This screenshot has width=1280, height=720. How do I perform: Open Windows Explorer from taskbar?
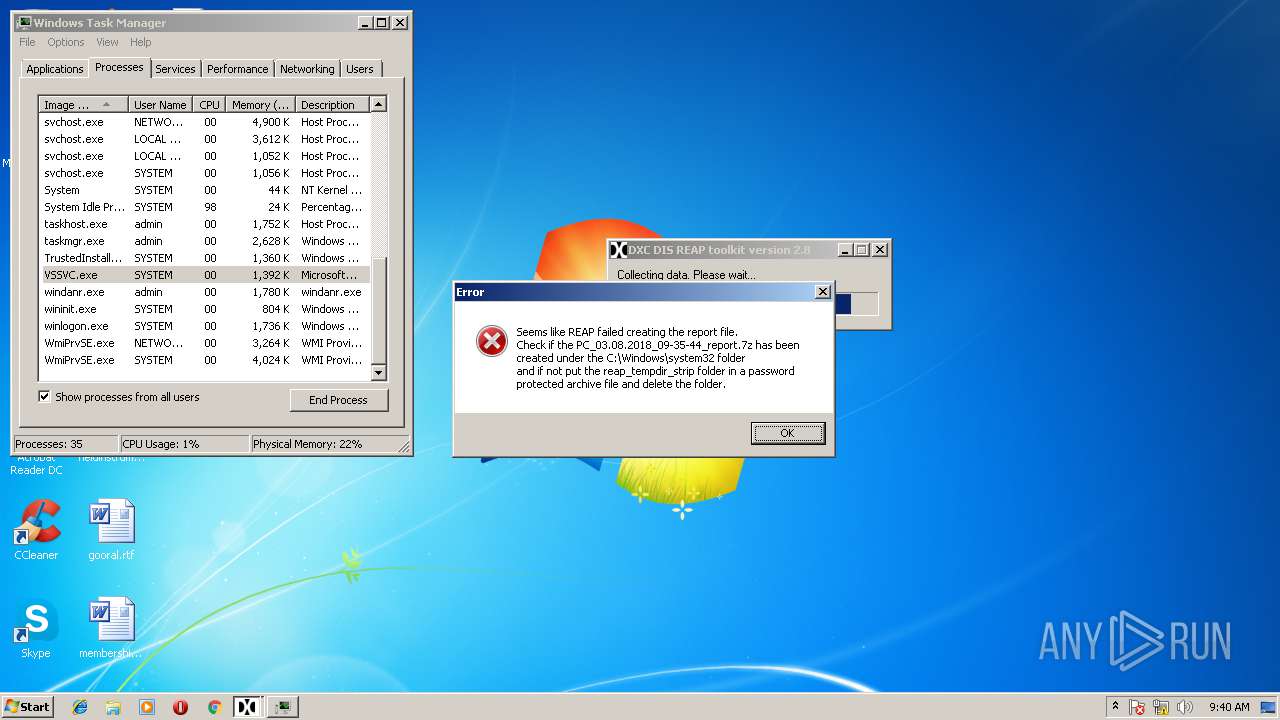click(113, 707)
